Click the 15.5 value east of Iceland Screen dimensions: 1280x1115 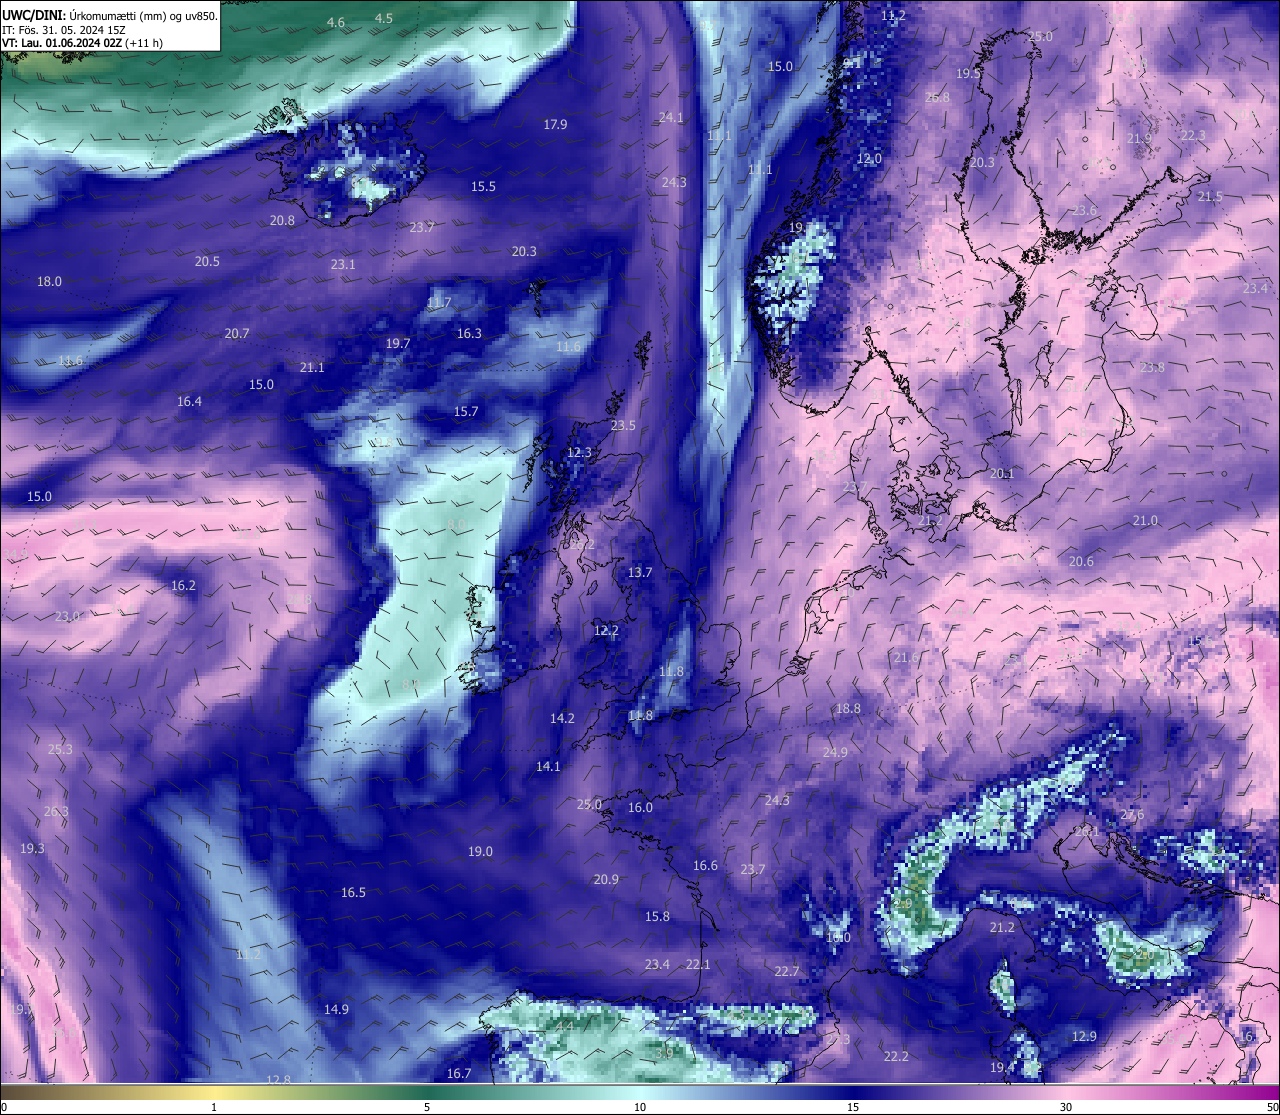click(x=484, y=186)
